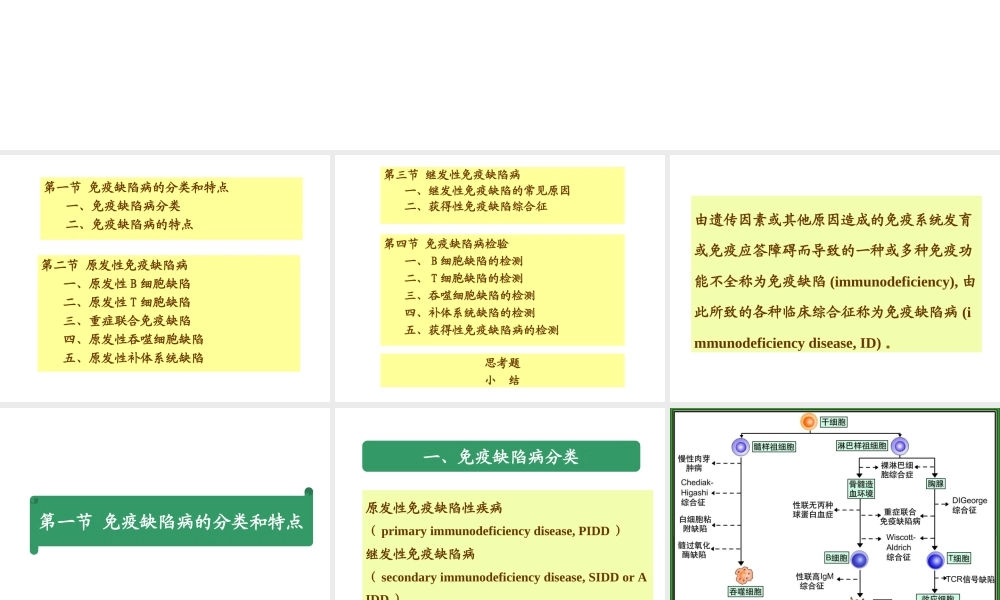Image resolution: width=1000 pixels, height=600 pixels.
Task: Expand the 第四节 免疫缺陷病检验 outline
Action: tap(502, 290)
